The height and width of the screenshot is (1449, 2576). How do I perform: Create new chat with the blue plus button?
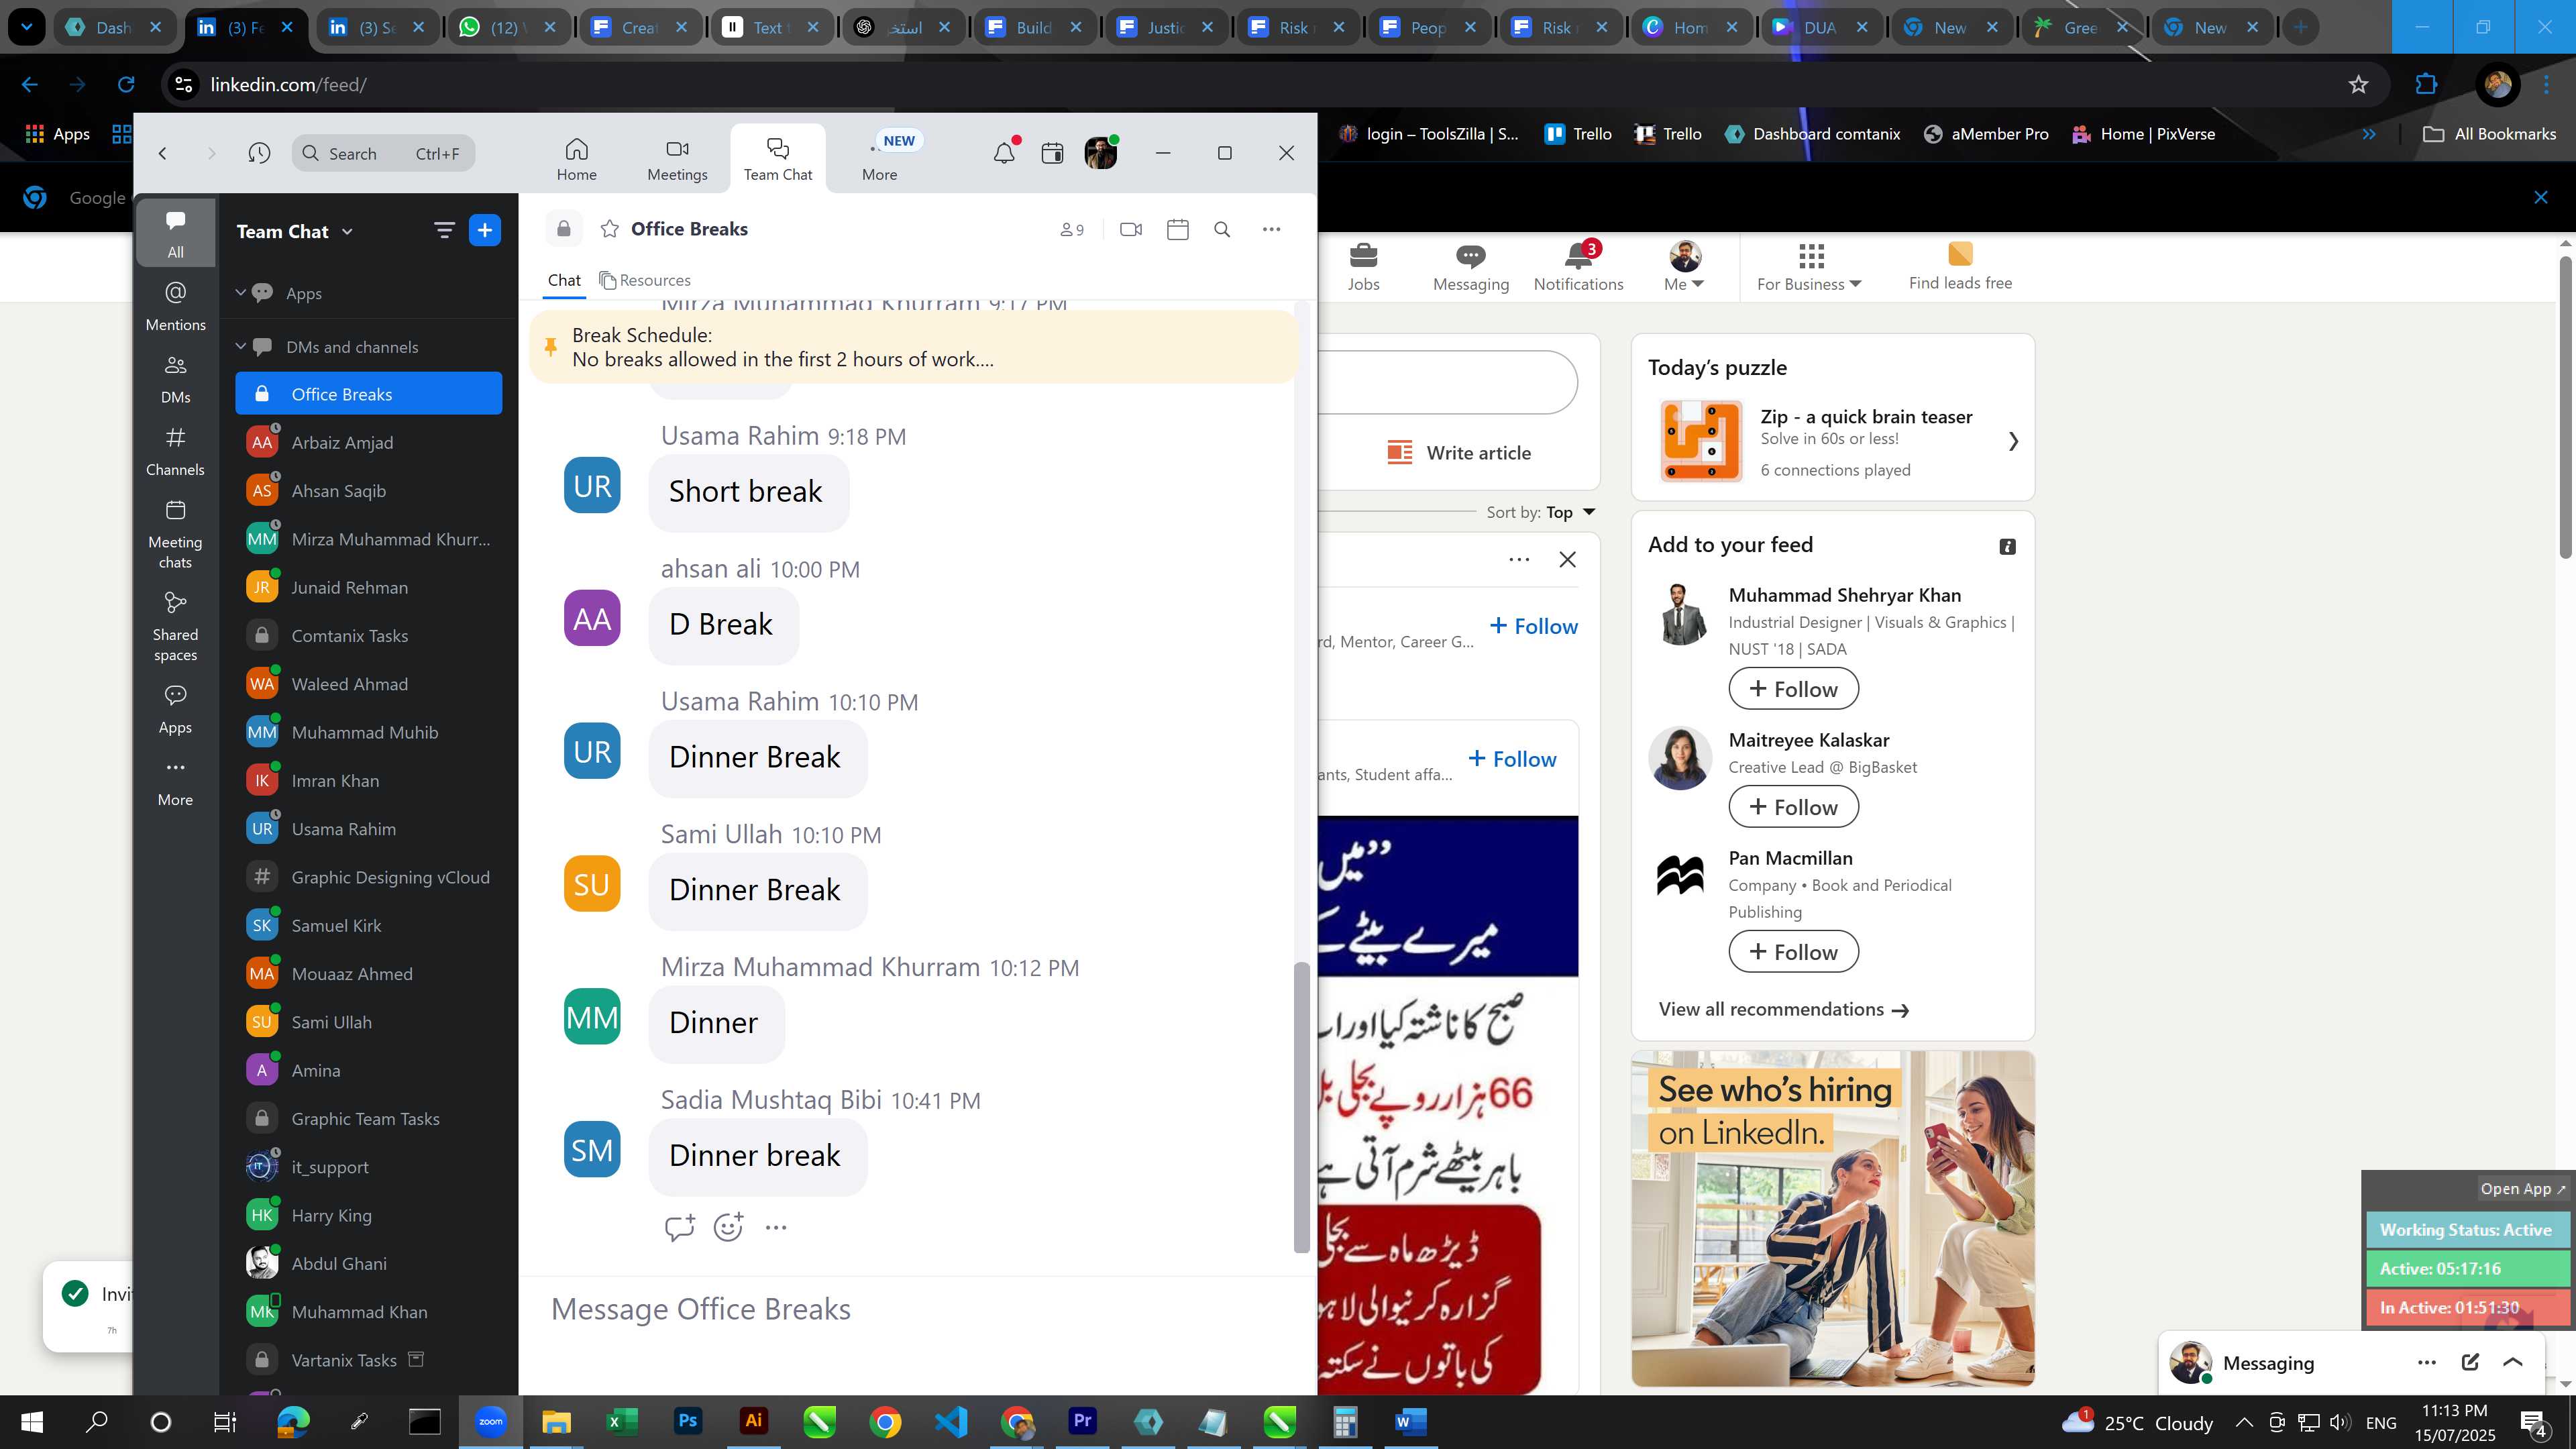(484, 231)
